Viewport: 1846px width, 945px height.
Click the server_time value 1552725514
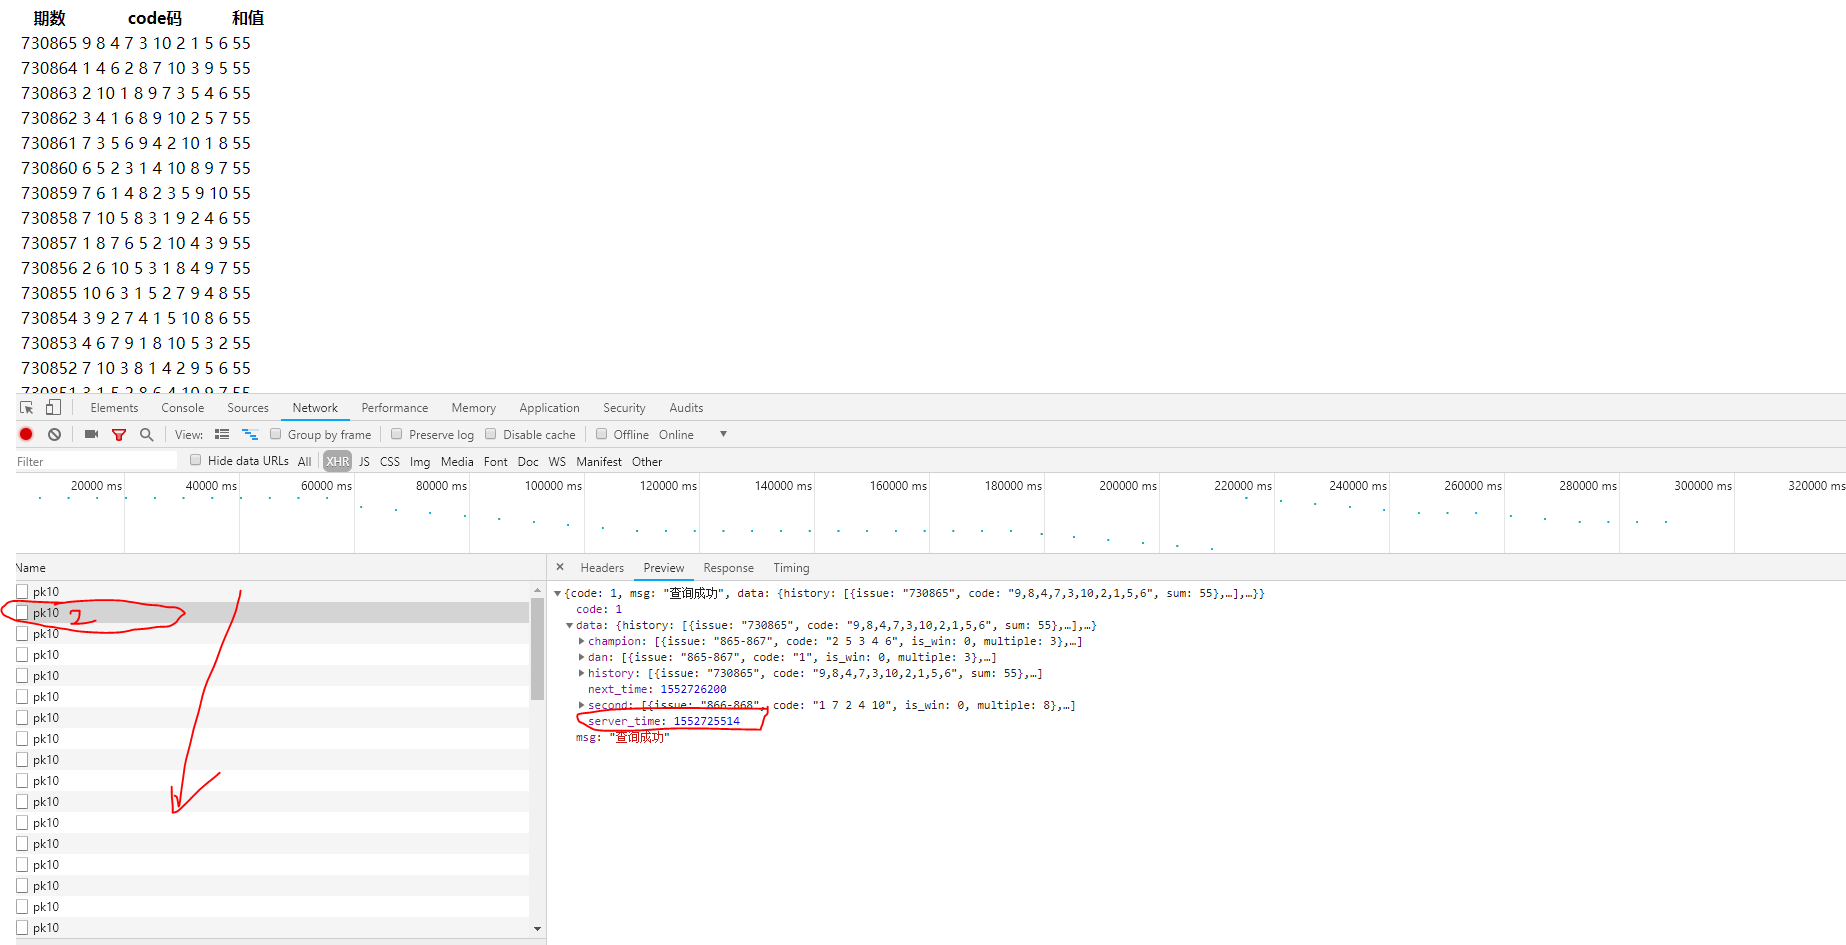click(x=707, y=721)
